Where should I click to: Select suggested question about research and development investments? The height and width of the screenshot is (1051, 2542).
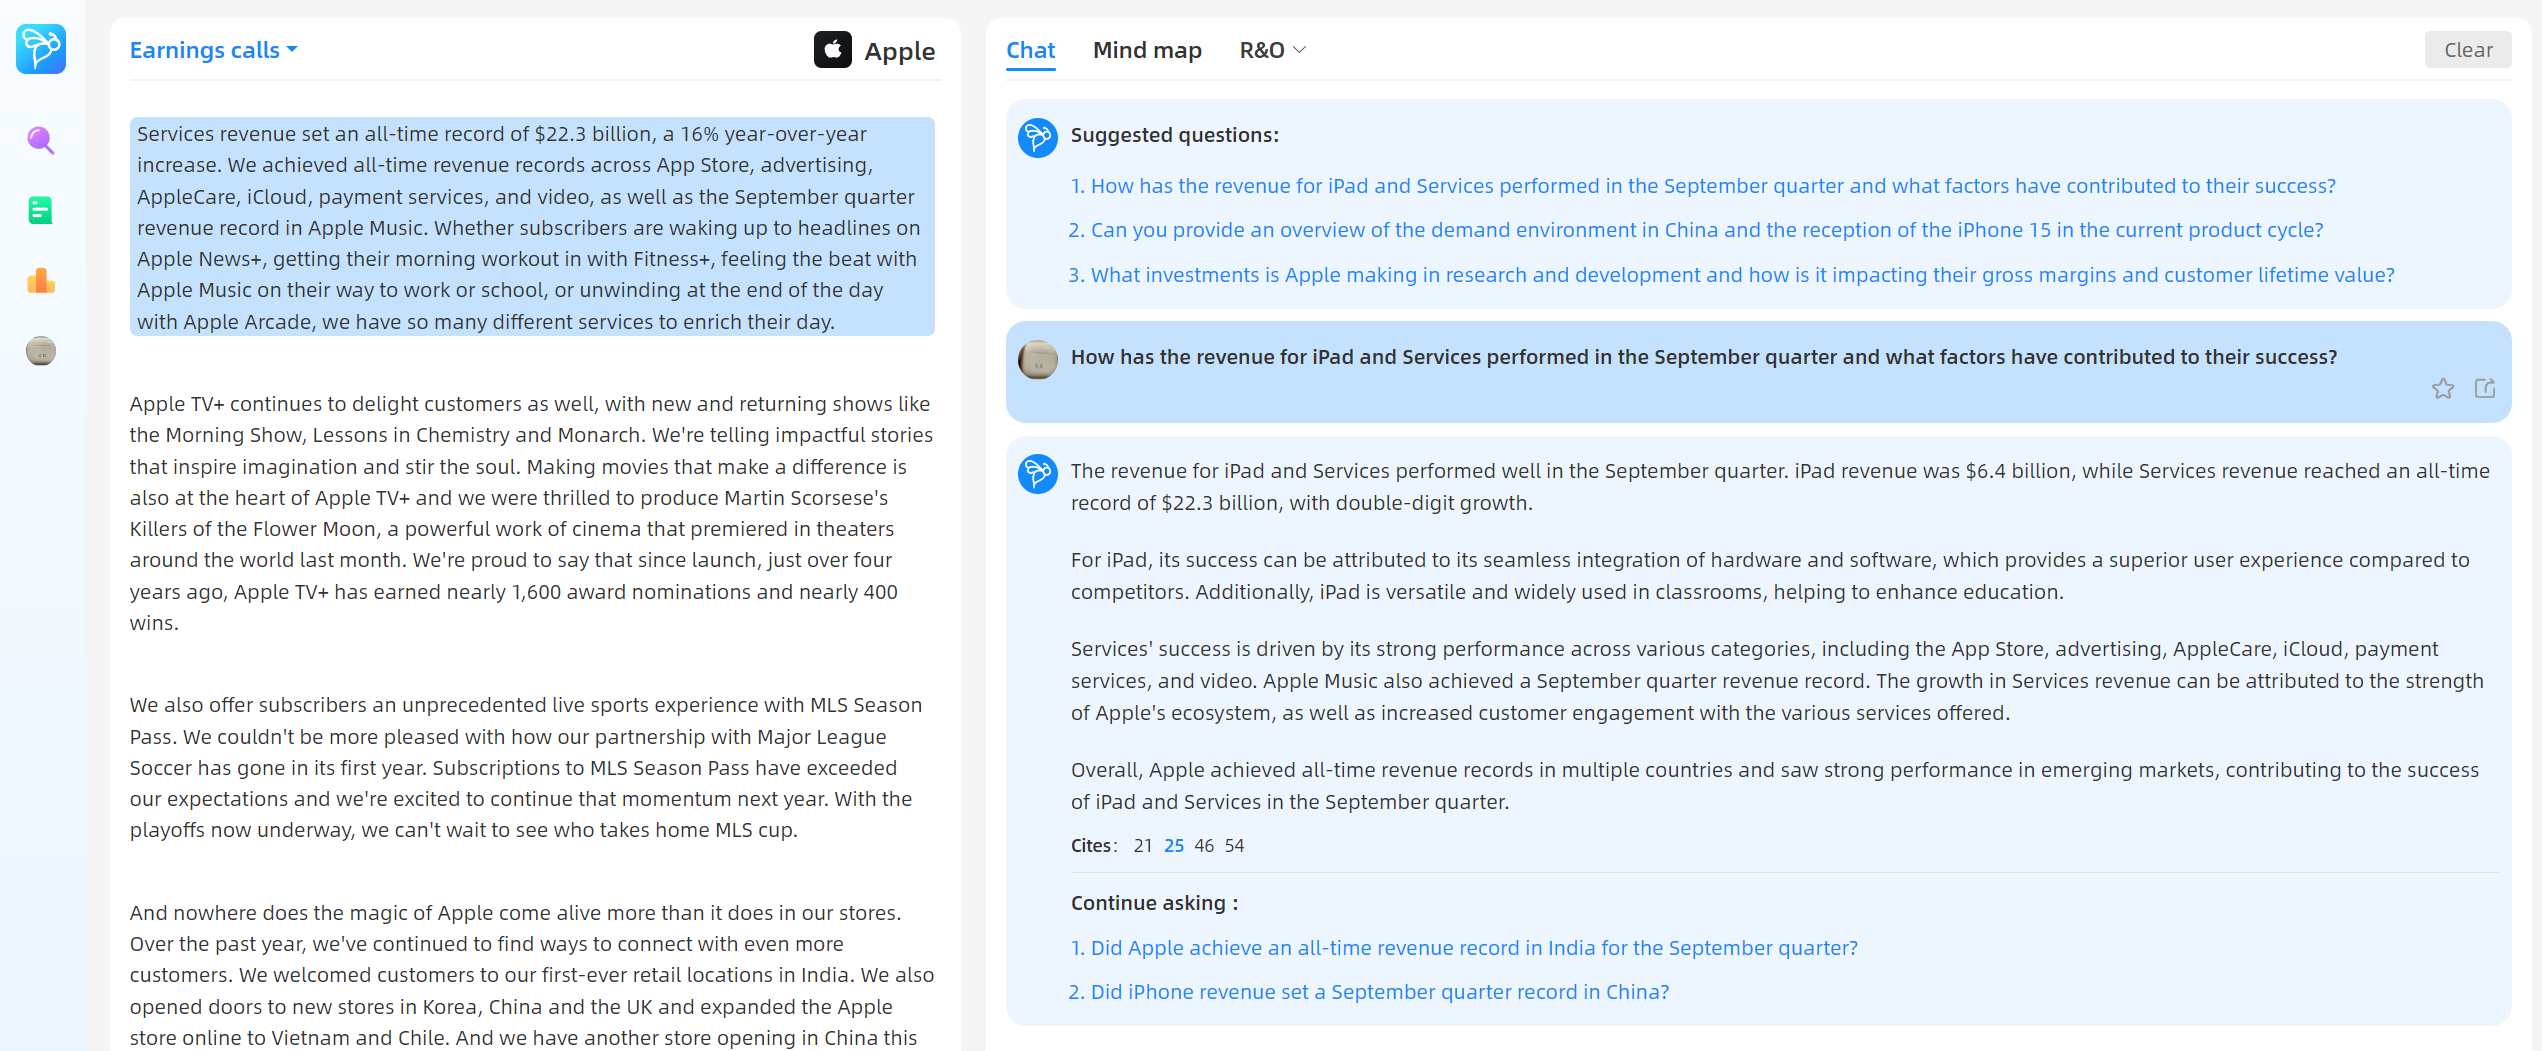pyautogui.click(x=1732, y=275)
